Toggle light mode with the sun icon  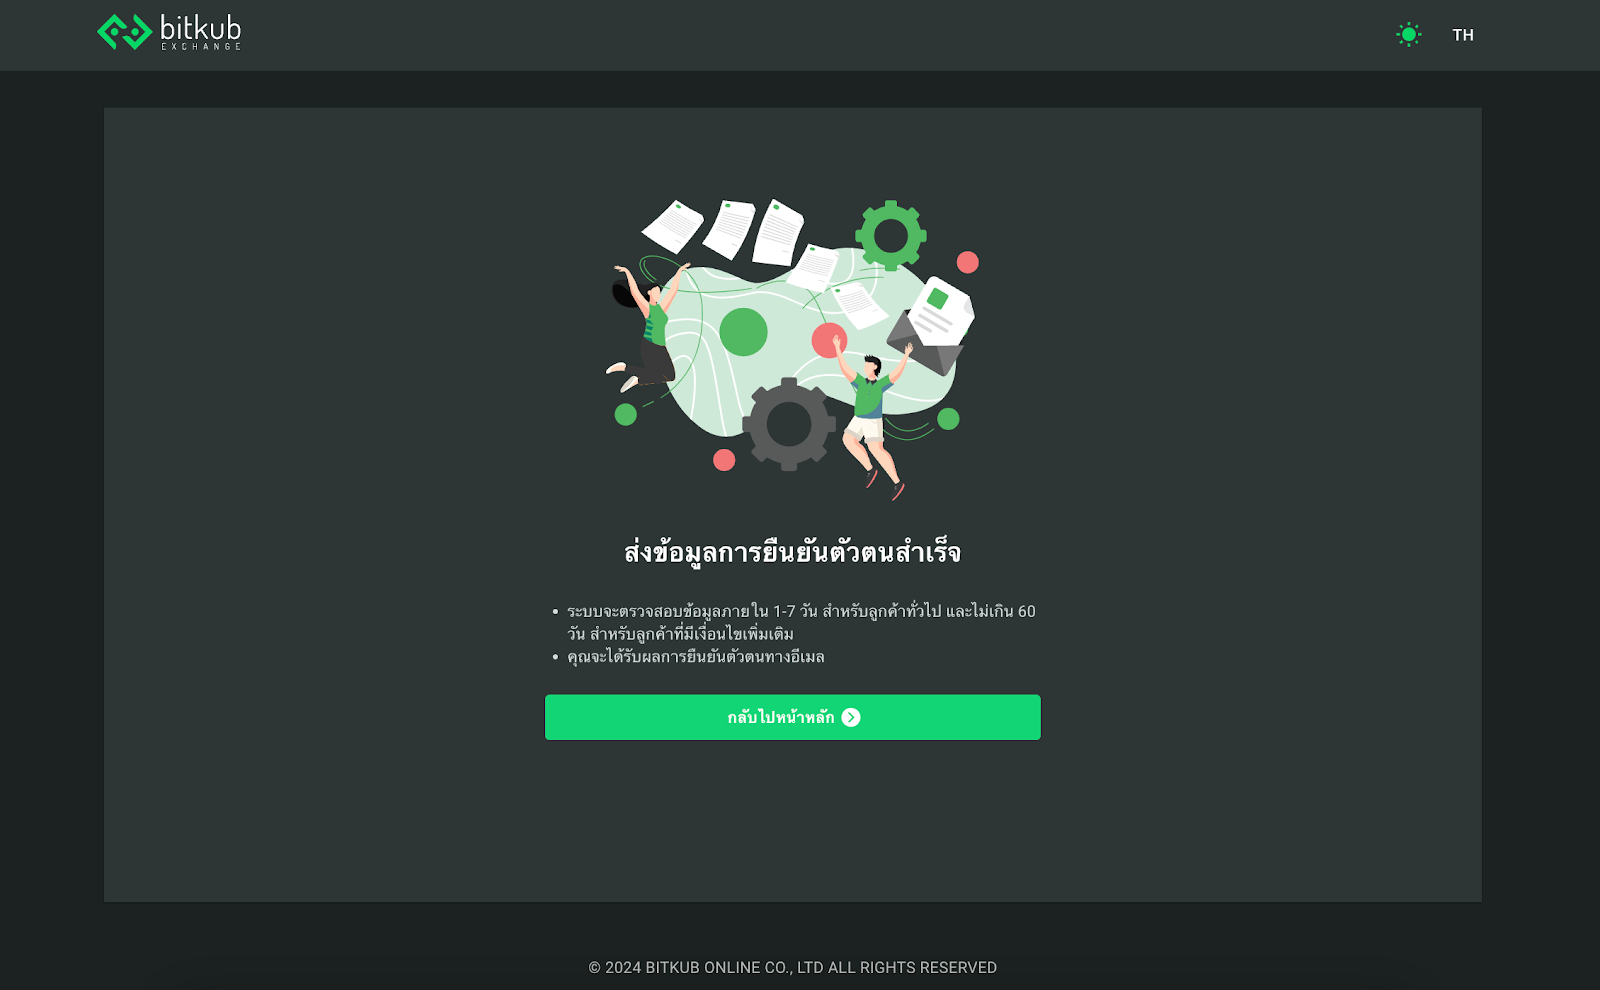(x=1409, y=35)
